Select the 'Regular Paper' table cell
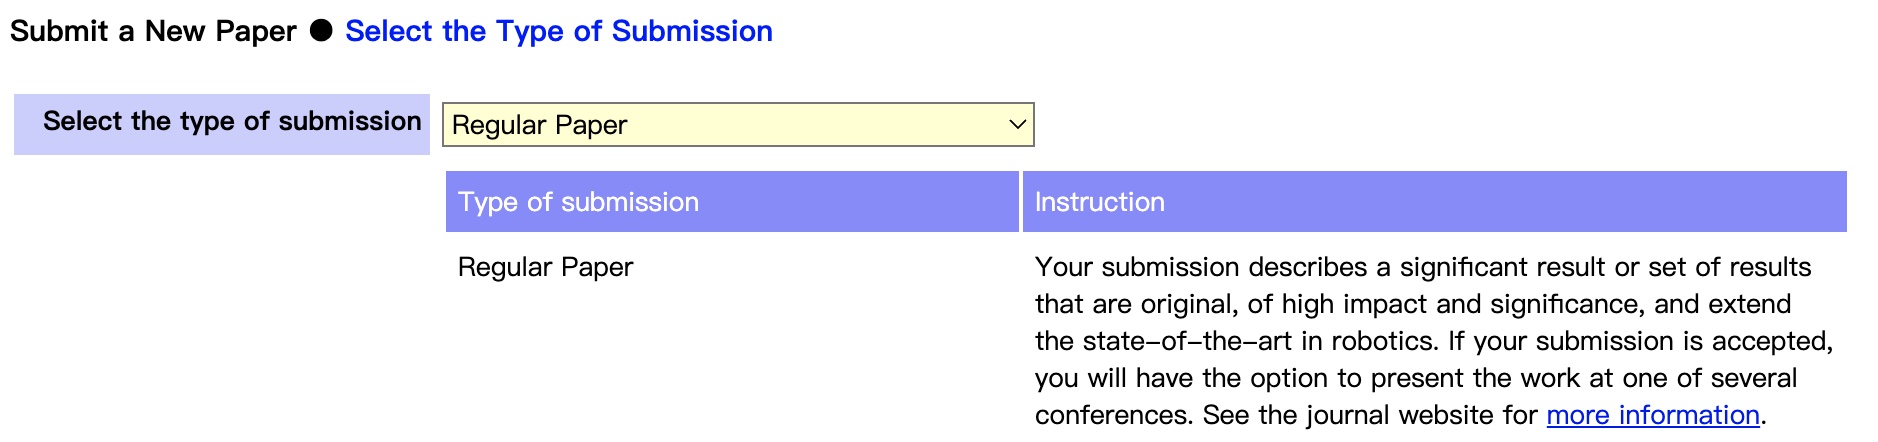The image size is (1878, 442). tap(546, 267)
